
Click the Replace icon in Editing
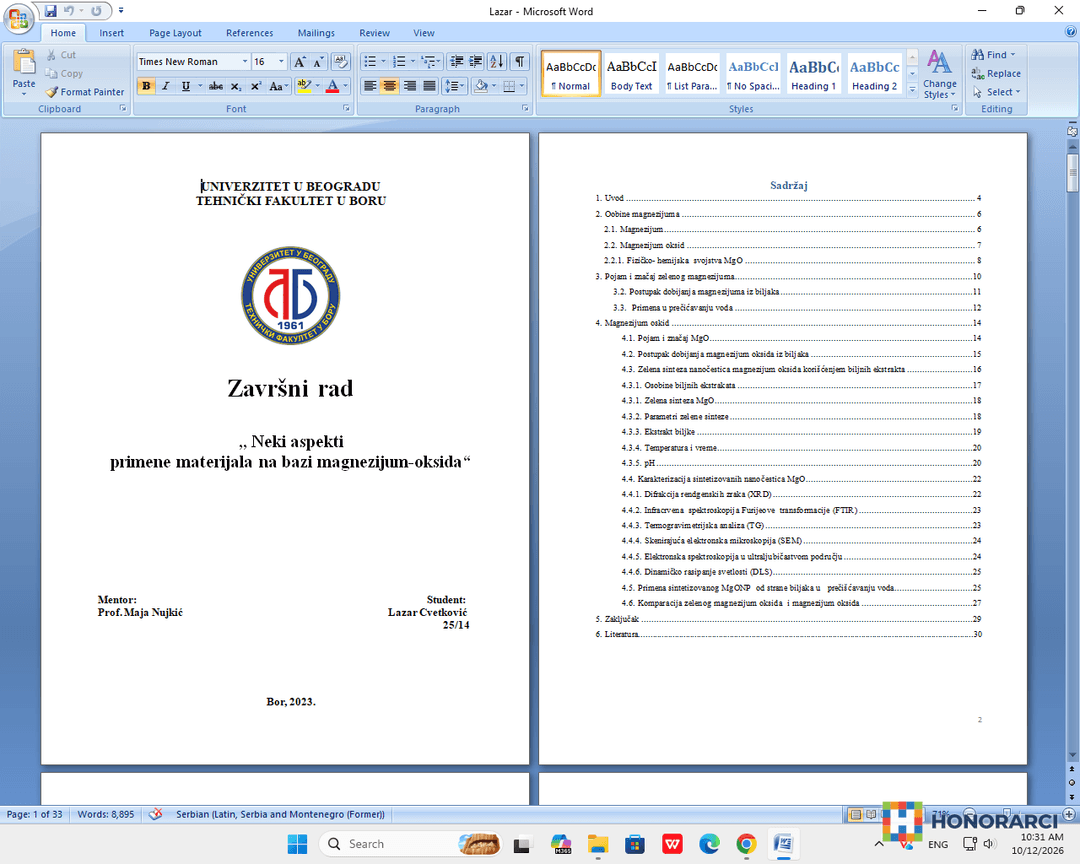(977, 74)
